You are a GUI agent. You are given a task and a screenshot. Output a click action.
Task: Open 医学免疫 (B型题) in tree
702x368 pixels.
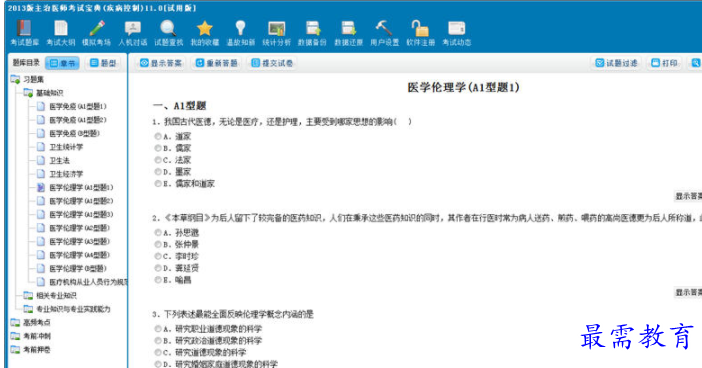pyautogui.click(x=68, y=133)
